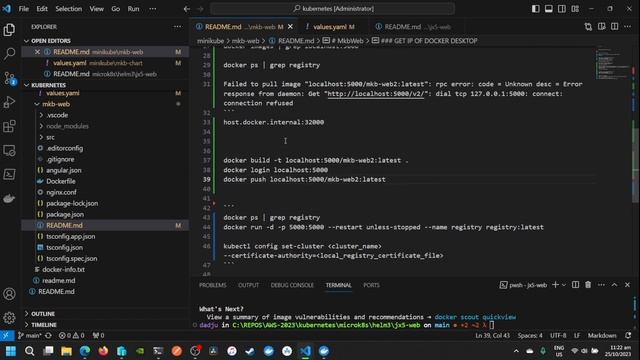The height and width of the screenshot is (360, 640).
Task: Open editor more actions ellipsis
Action: [x=627, y=27]
